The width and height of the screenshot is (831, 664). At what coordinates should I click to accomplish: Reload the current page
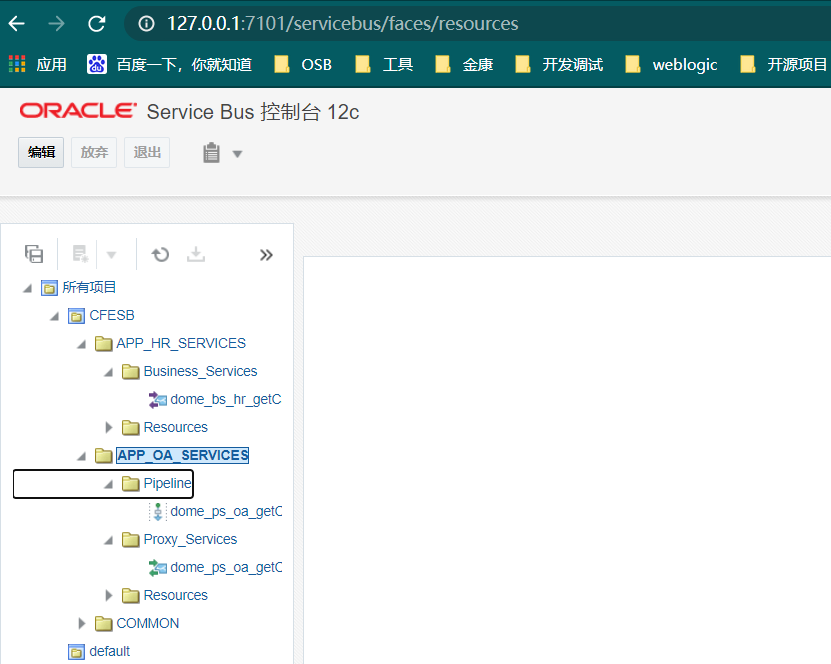[x=96, y=23]
